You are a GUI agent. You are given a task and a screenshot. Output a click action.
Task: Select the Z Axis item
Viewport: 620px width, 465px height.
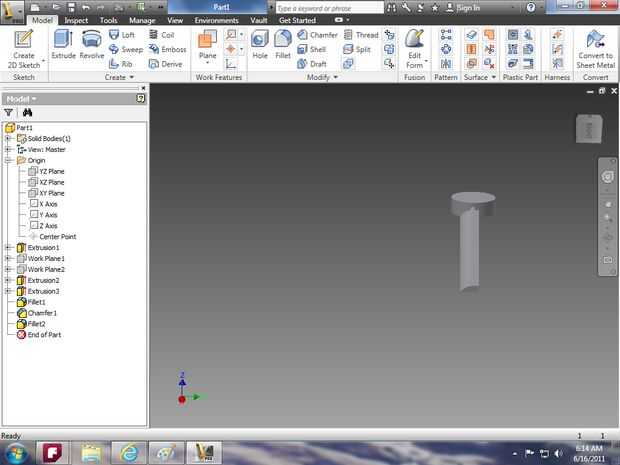coord(43,226)
